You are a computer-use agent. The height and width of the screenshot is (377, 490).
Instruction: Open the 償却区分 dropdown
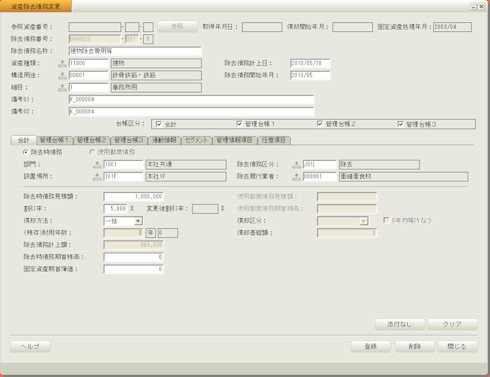click(364, 221)
